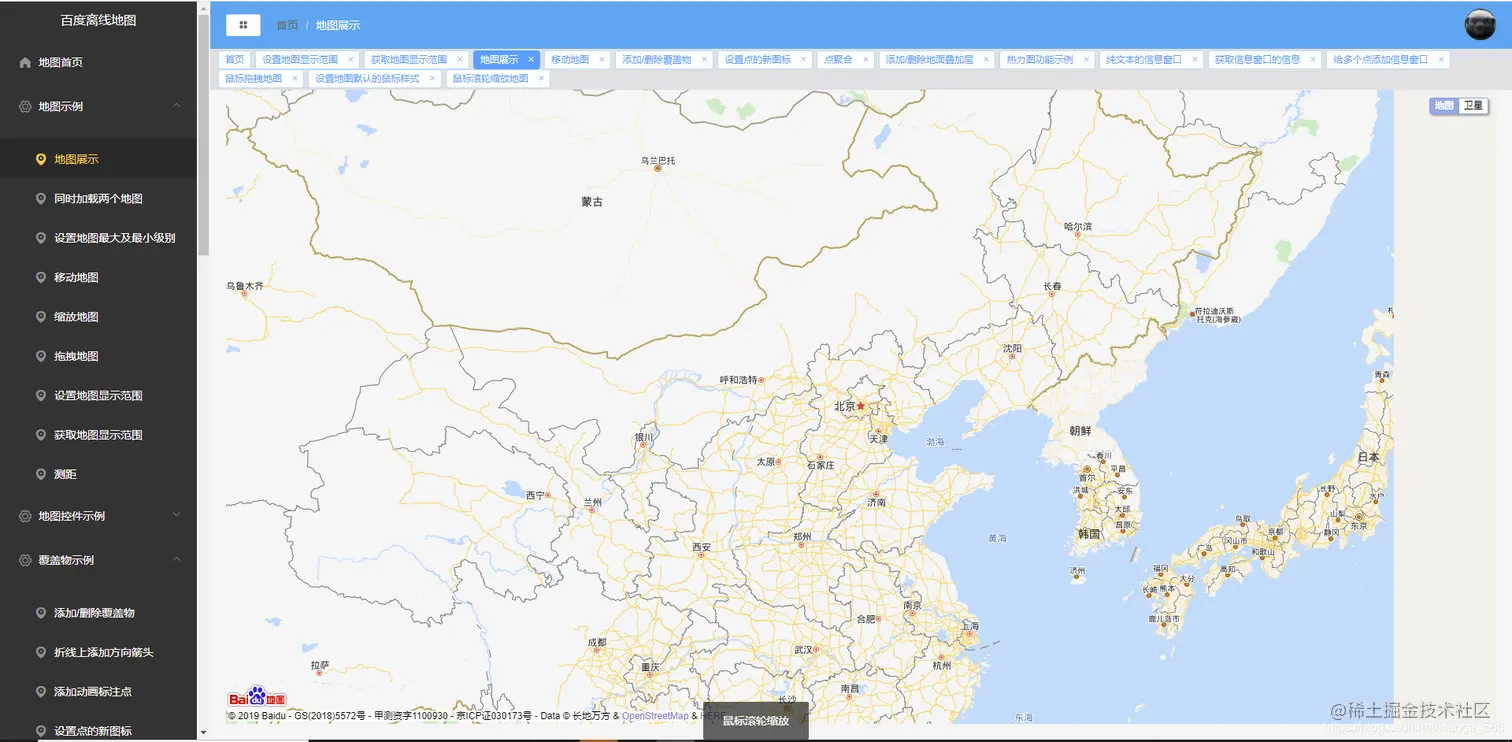Close the 移动地图 tab

(602, 60)
